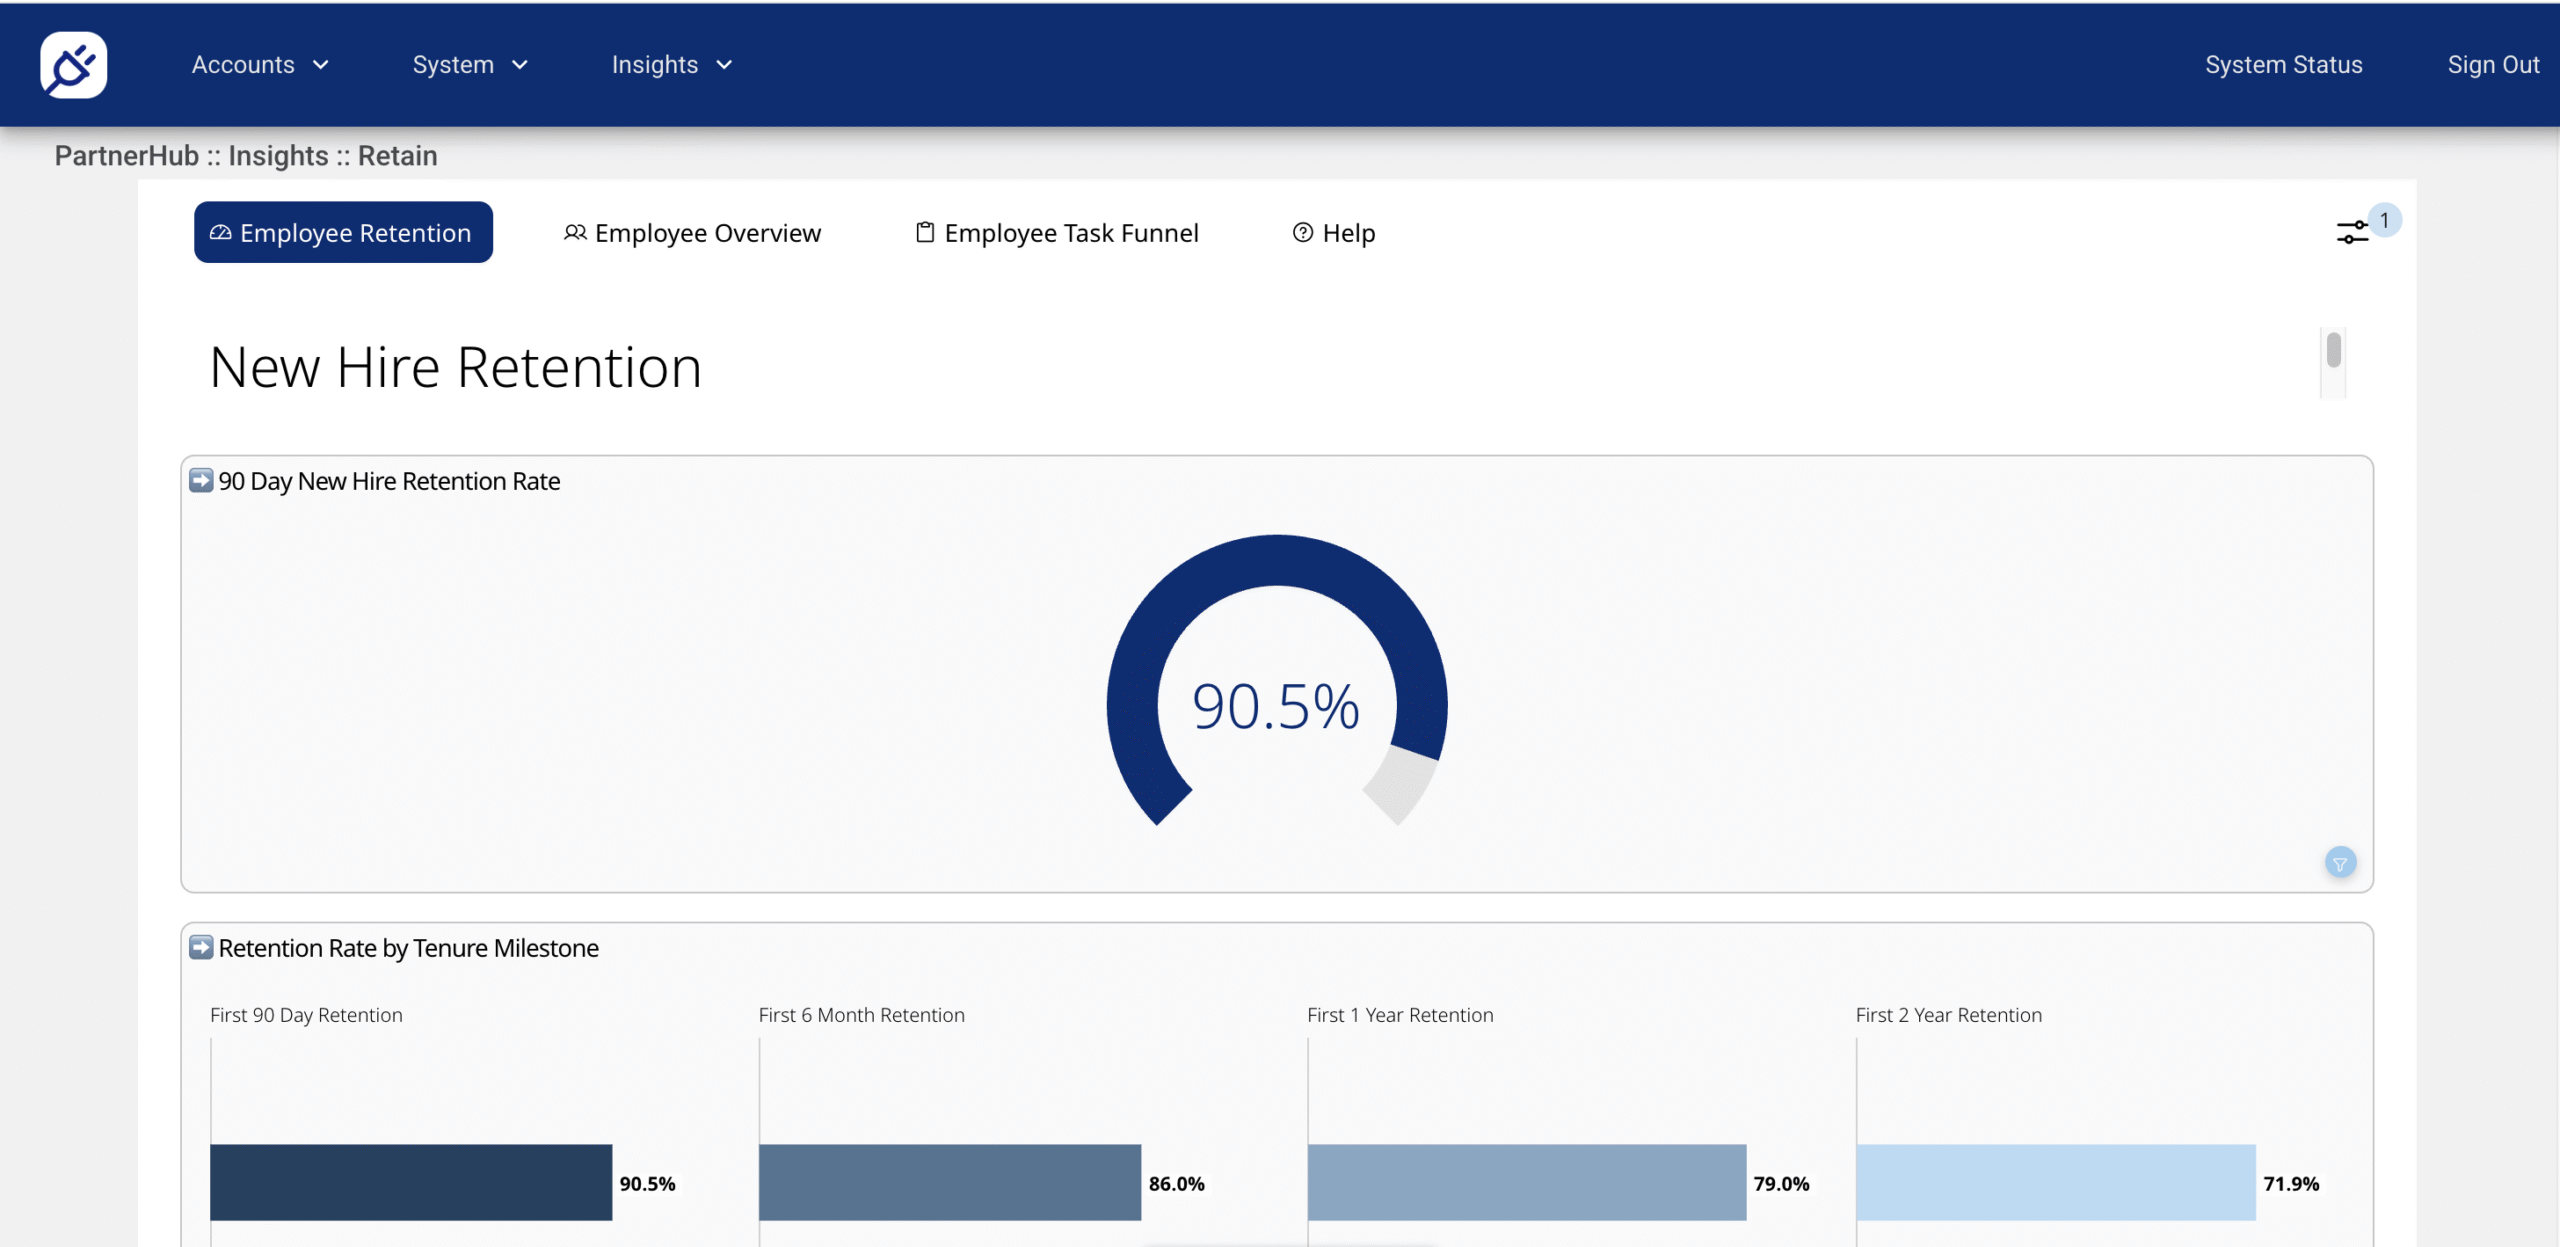Expand the System dropdown menu
Screen dimensions: 2560x1247
(x=470, y=65)
